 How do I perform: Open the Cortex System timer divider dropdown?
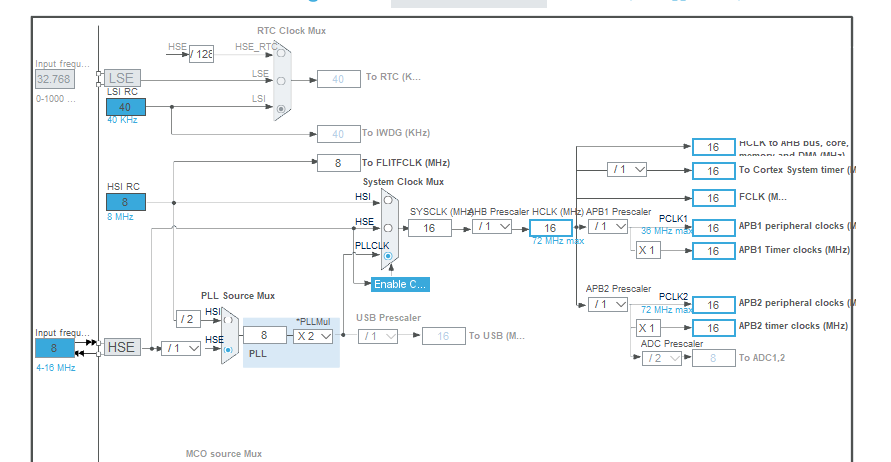tap(627, 169)
